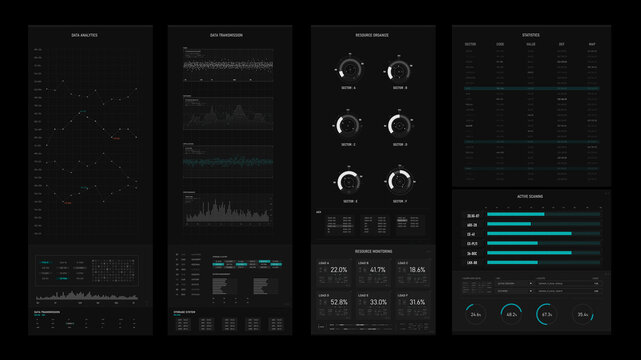The image size is (641, 360).
Task: Click the white waveform chart in Data Transmission
Action: [x=228, y=65]
